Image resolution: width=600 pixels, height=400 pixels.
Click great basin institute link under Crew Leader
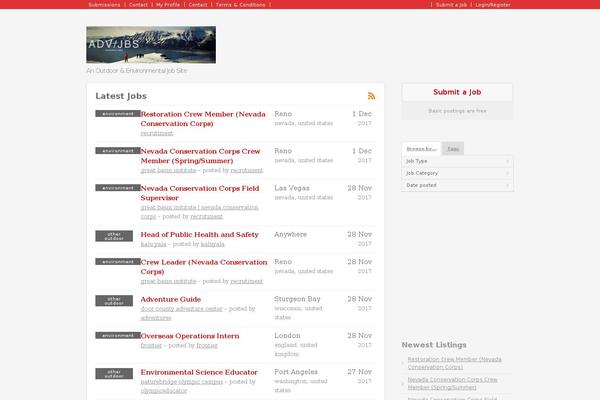click(168, 281)
